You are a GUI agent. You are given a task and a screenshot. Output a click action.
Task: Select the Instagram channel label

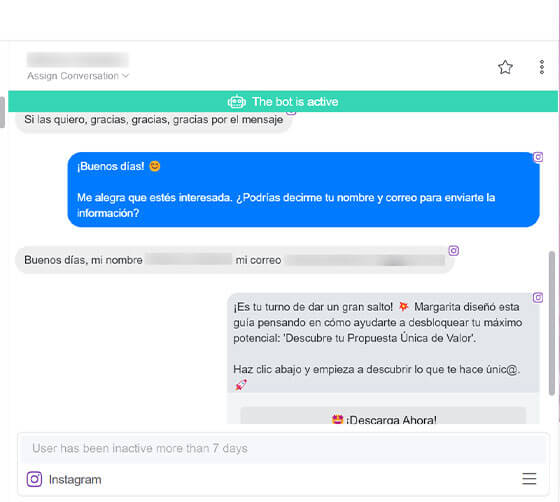[75, 480]
